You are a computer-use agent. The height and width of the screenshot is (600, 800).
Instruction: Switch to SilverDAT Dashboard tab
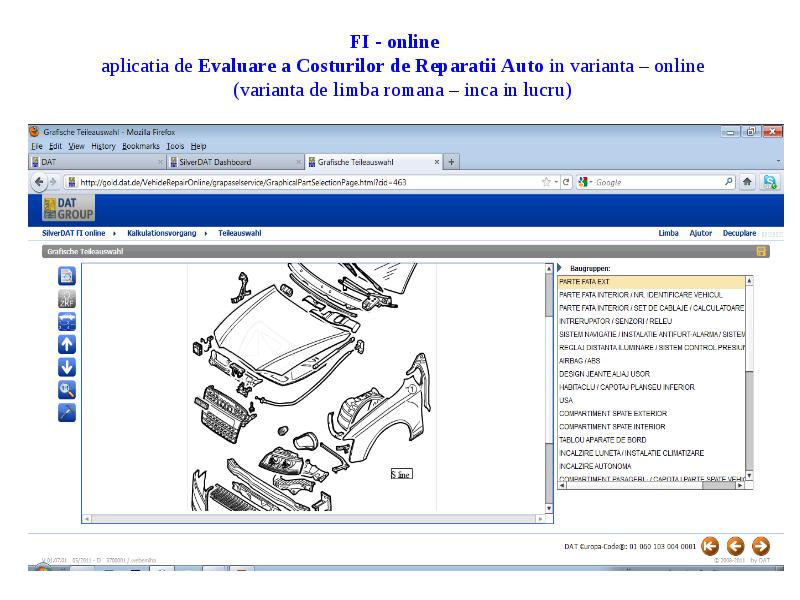point(235,162)
